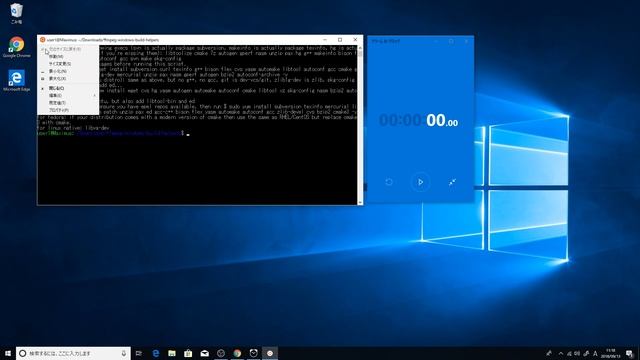Image resolution: width=640 pixels, height=360 pixels.
Task: Click the IME 'A' input mode indicator
Action: [595, 353]
